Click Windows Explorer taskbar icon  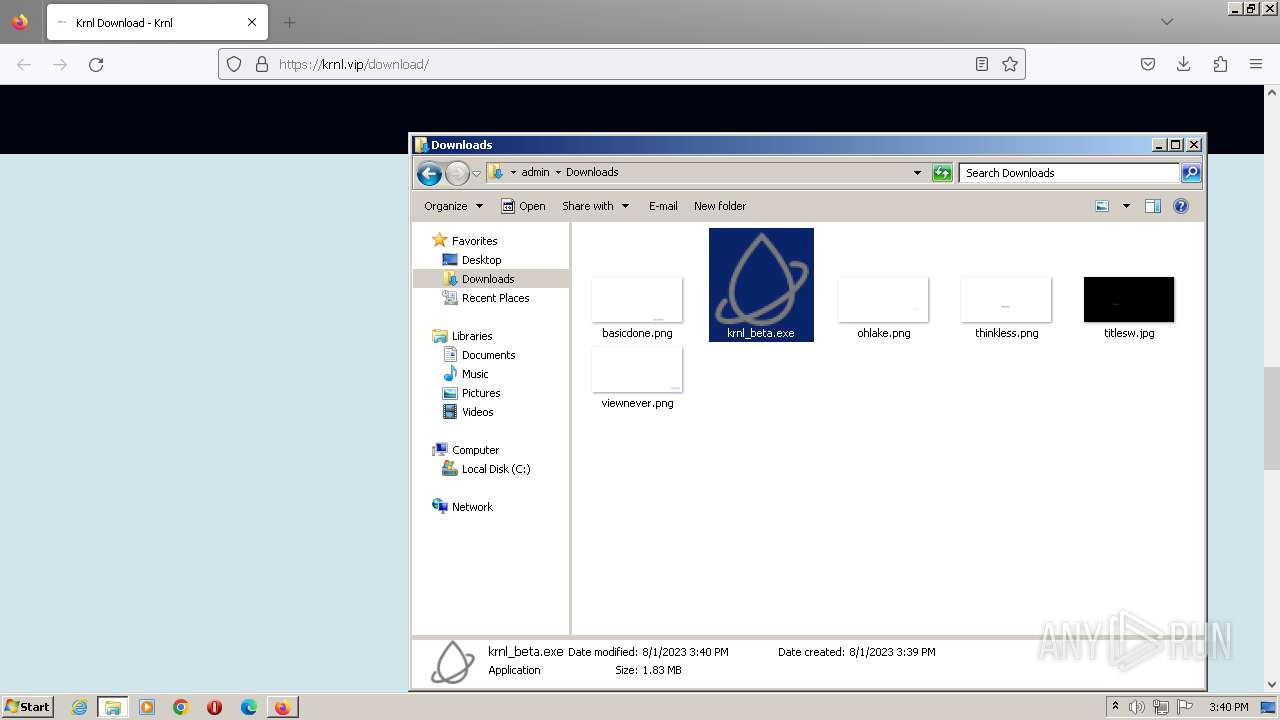(x=113, y=707)
